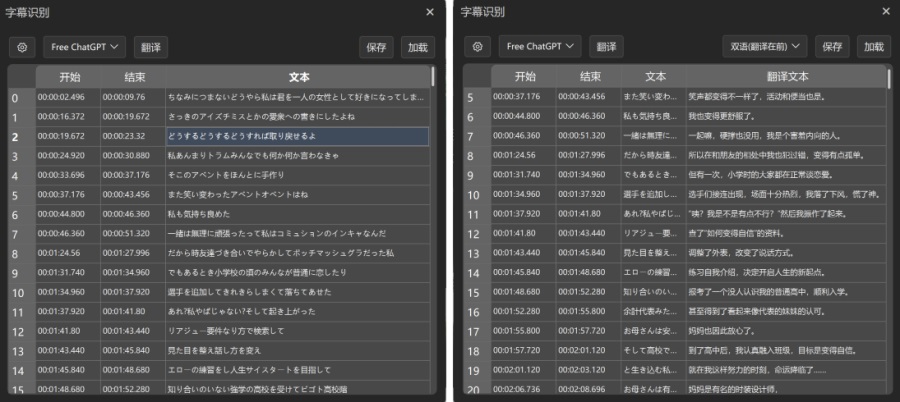Click text cell あれ?私やばじゃない? in left table
900x402 pixels.
[x=298, y=312]
